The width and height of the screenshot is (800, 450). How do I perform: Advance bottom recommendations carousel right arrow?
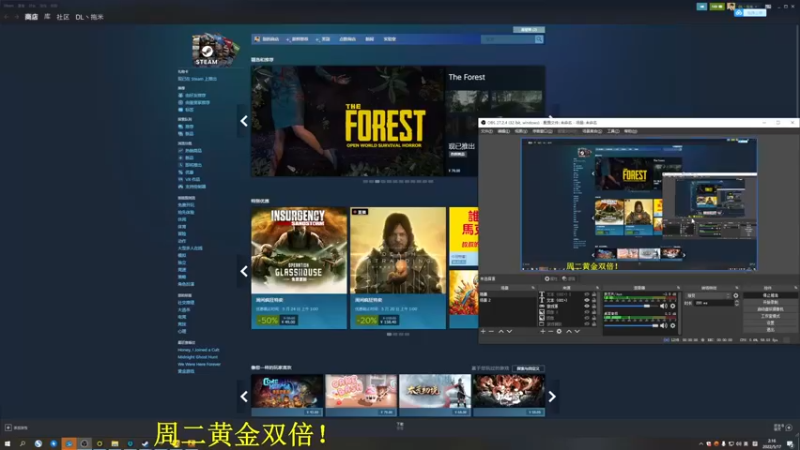tap(552, 396)
